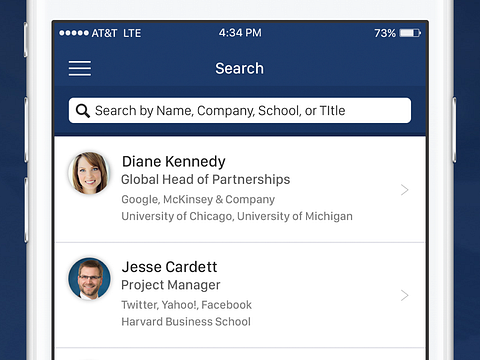The height and width of the screenshot is (360, 480).
Task: Click the battery icon in status bar
Action: click(x=410, y=33)
